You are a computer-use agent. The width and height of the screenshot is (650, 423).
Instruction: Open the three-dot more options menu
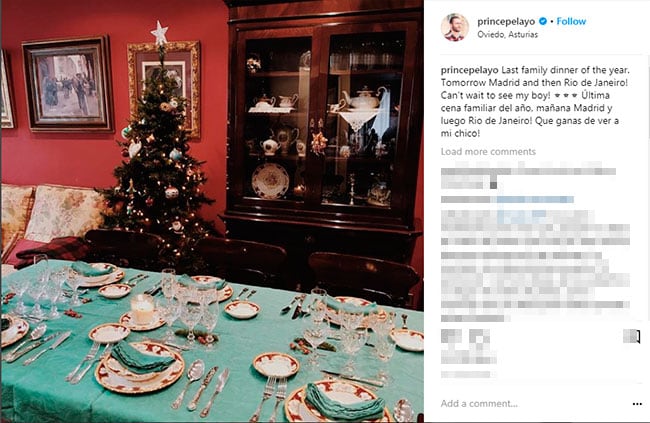[x=637, y=404]
